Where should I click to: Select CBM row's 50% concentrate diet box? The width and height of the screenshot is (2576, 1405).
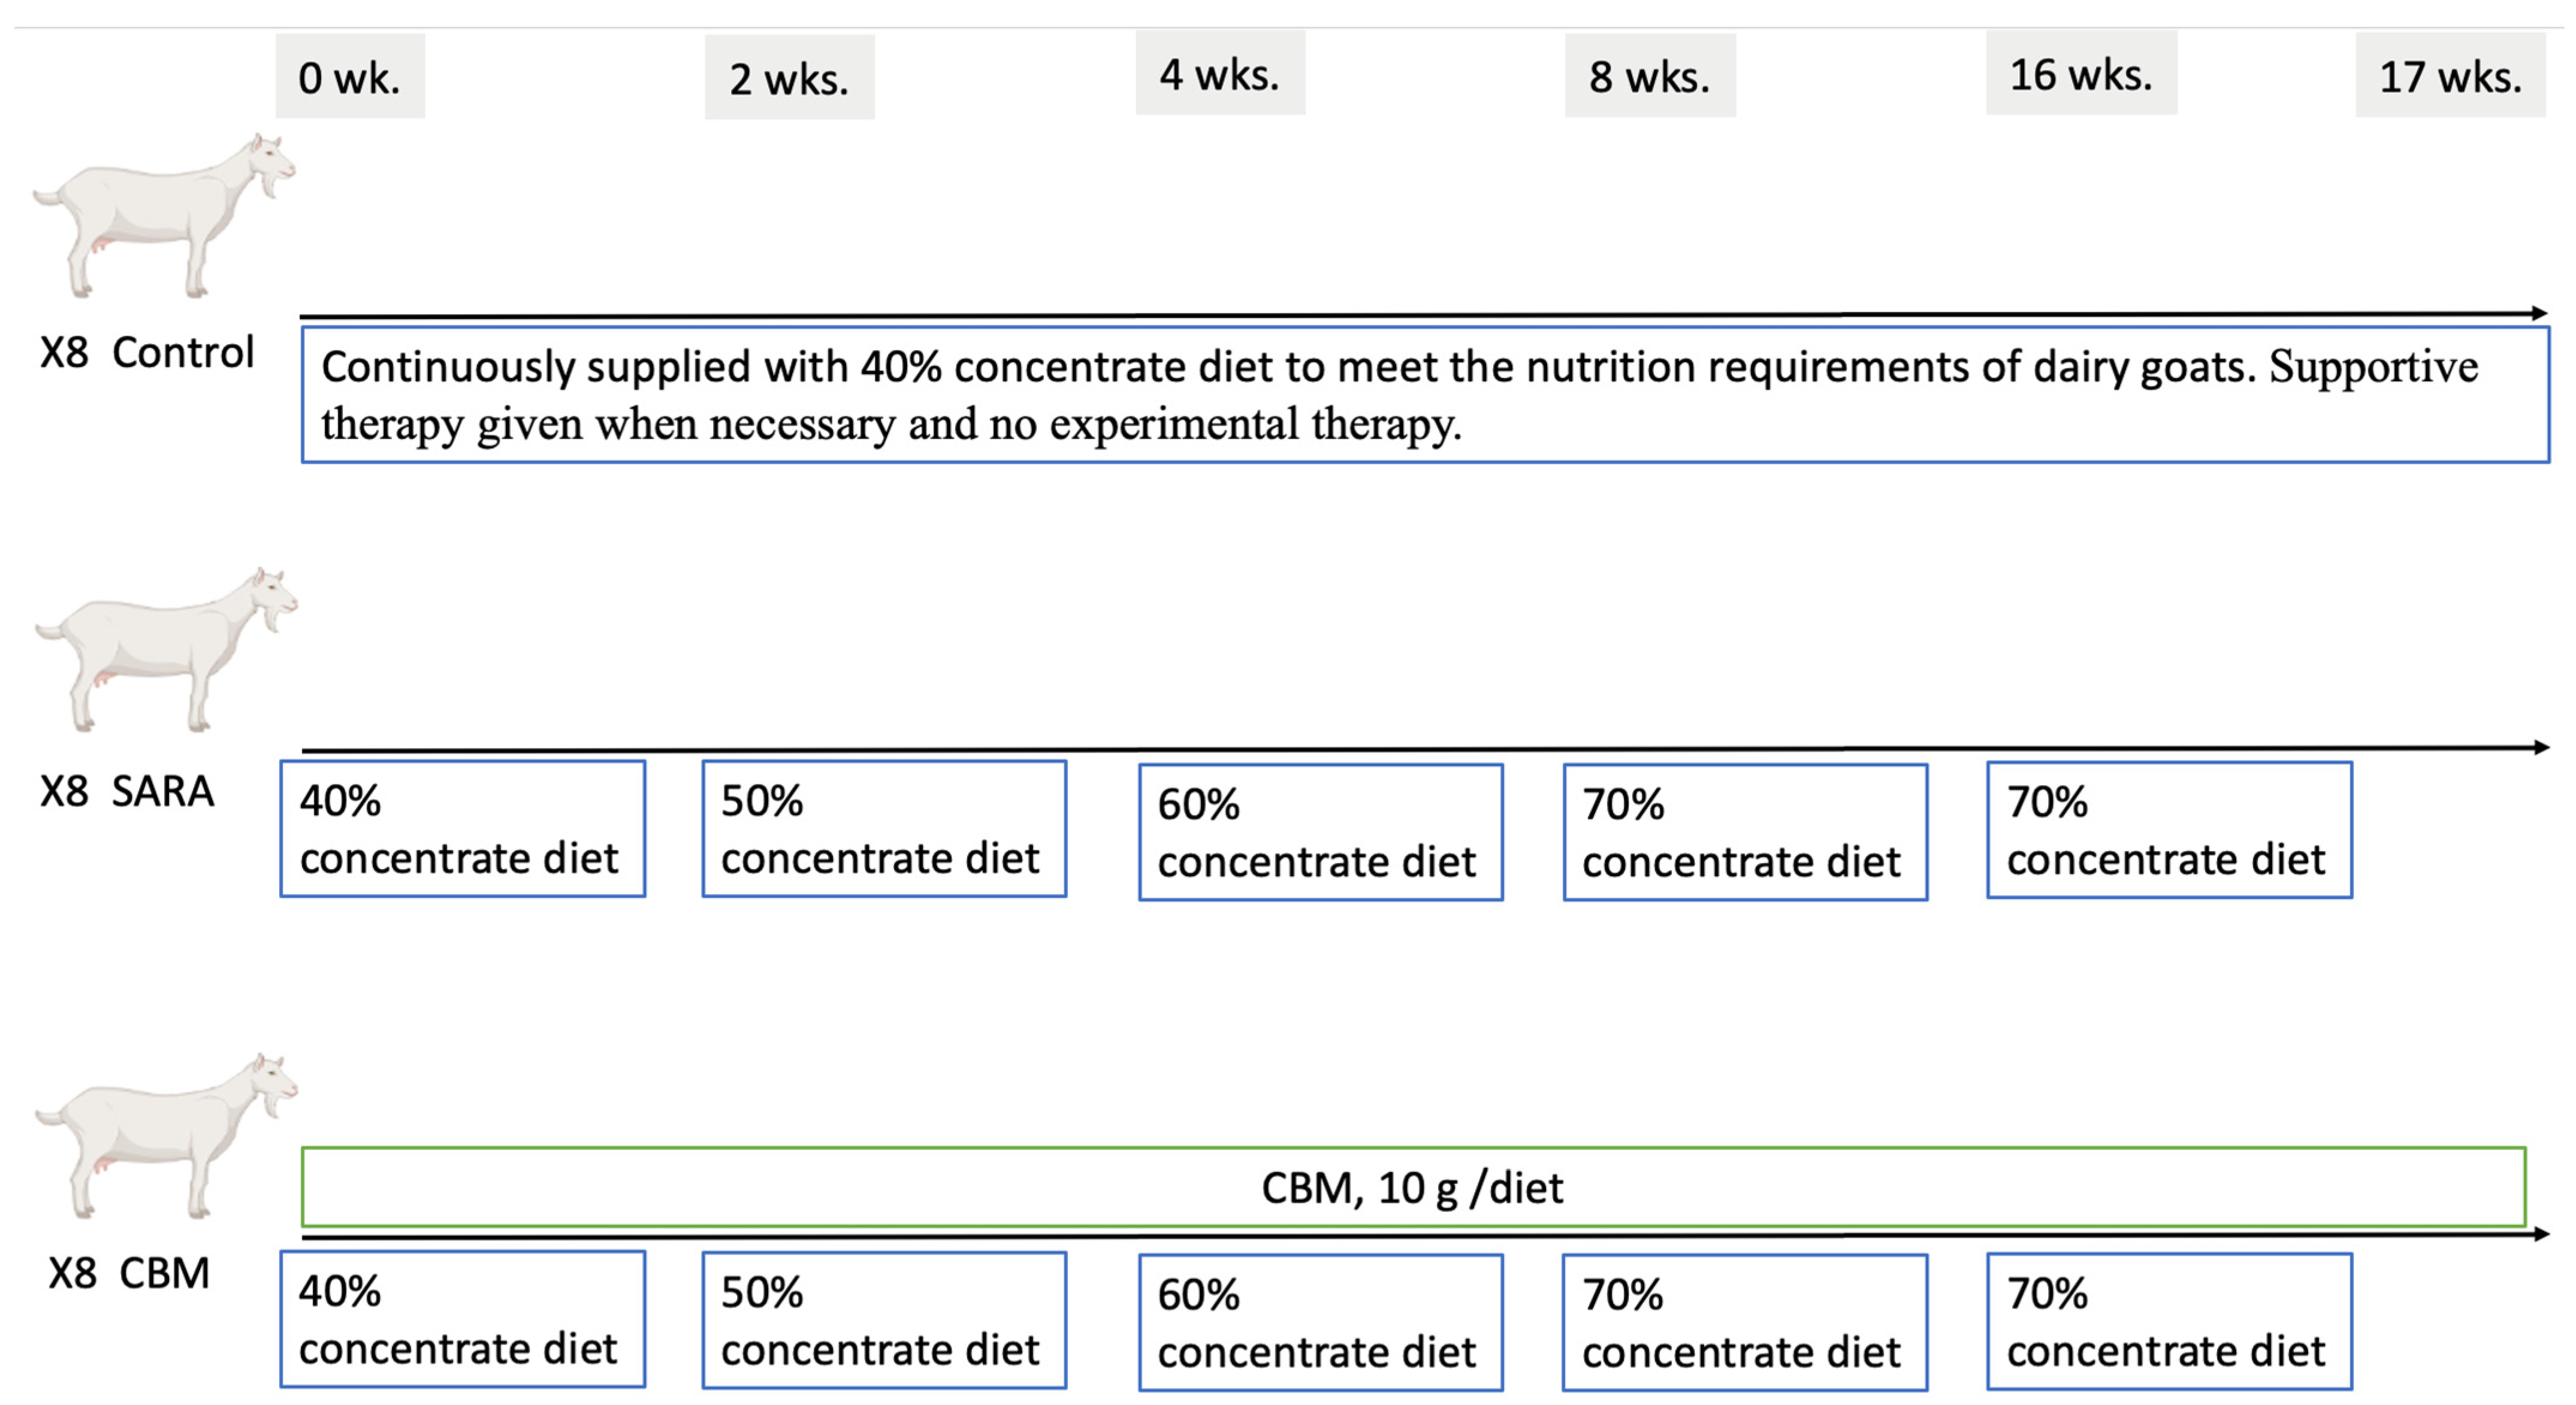click(884, 1321)
